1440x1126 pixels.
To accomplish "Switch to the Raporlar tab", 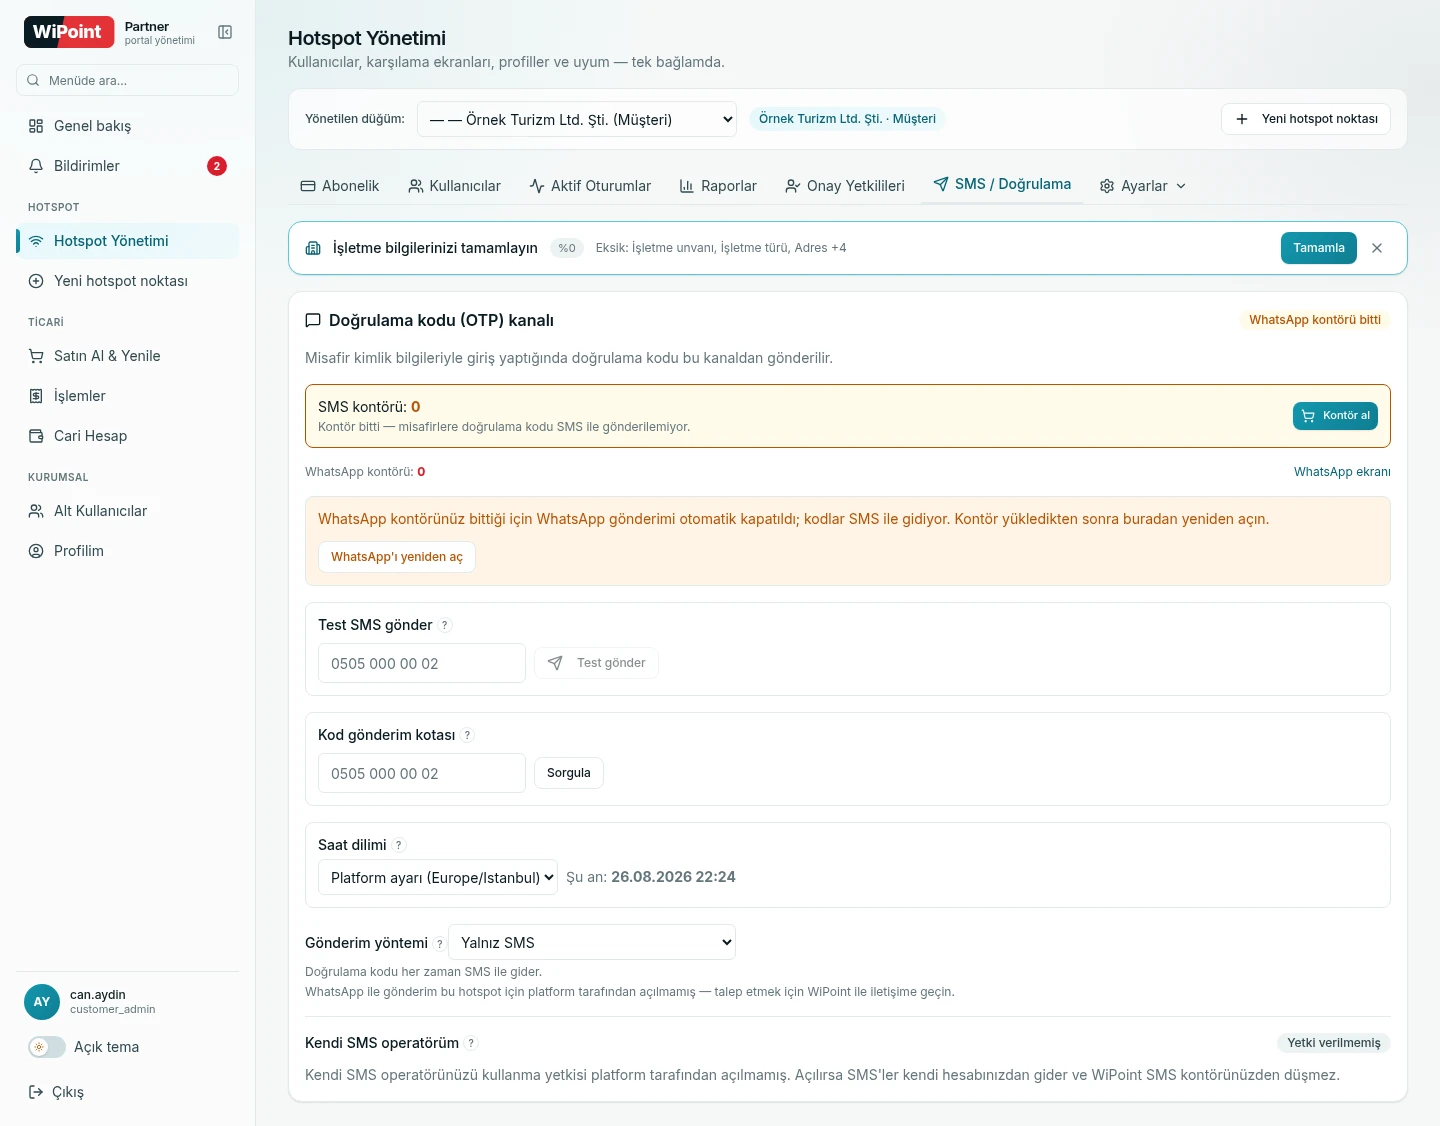I will click(x=718, y=186).
